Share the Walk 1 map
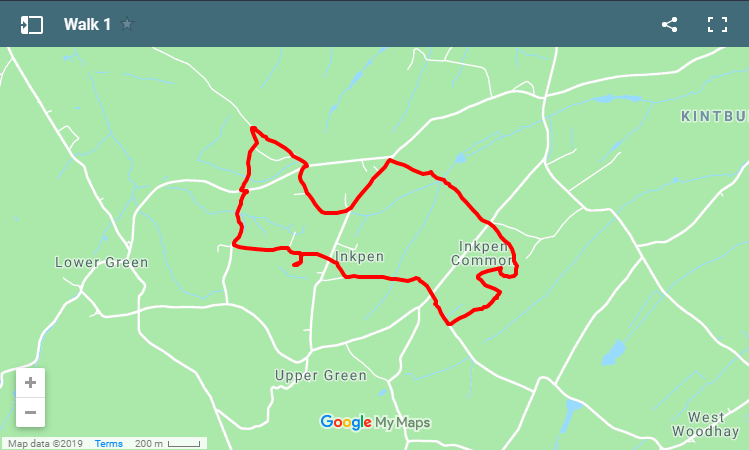The height and width of the screenshot is (450, 749). click(x=669, y=24)
